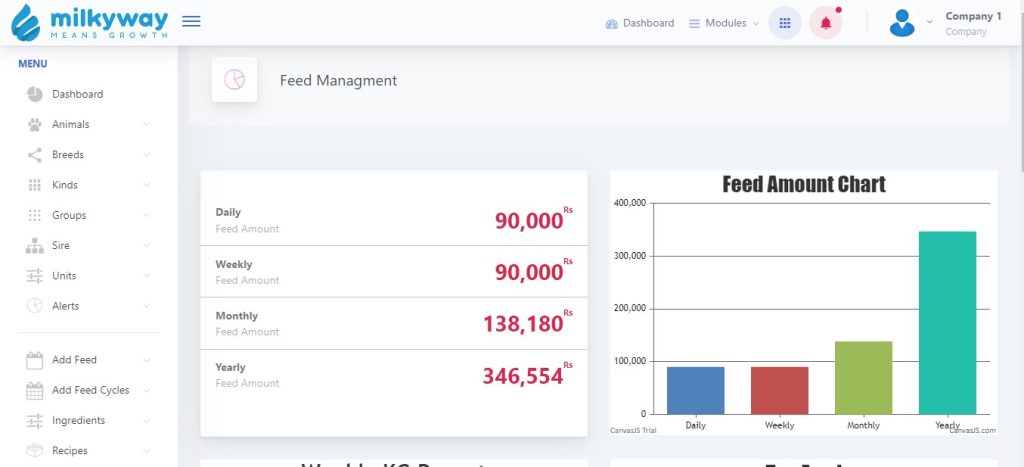Image resolution: width=1024 pixels, height=467 pixels.
Task: Expand the Groups menu chevron
Action: (x=147, y=215)
